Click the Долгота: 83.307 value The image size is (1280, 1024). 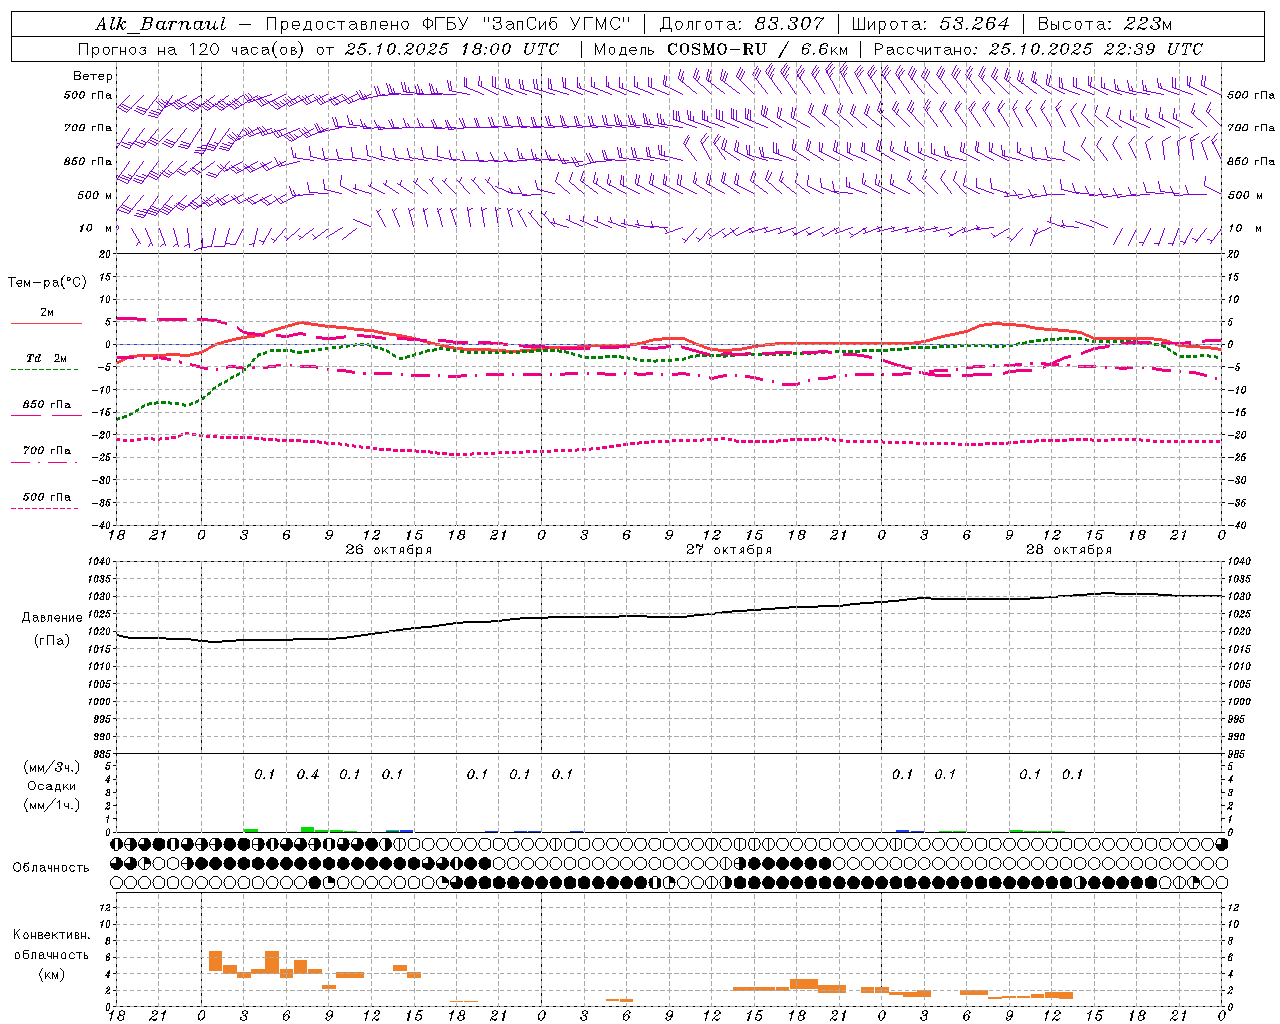pyautogui.click(x=742, y=24)
